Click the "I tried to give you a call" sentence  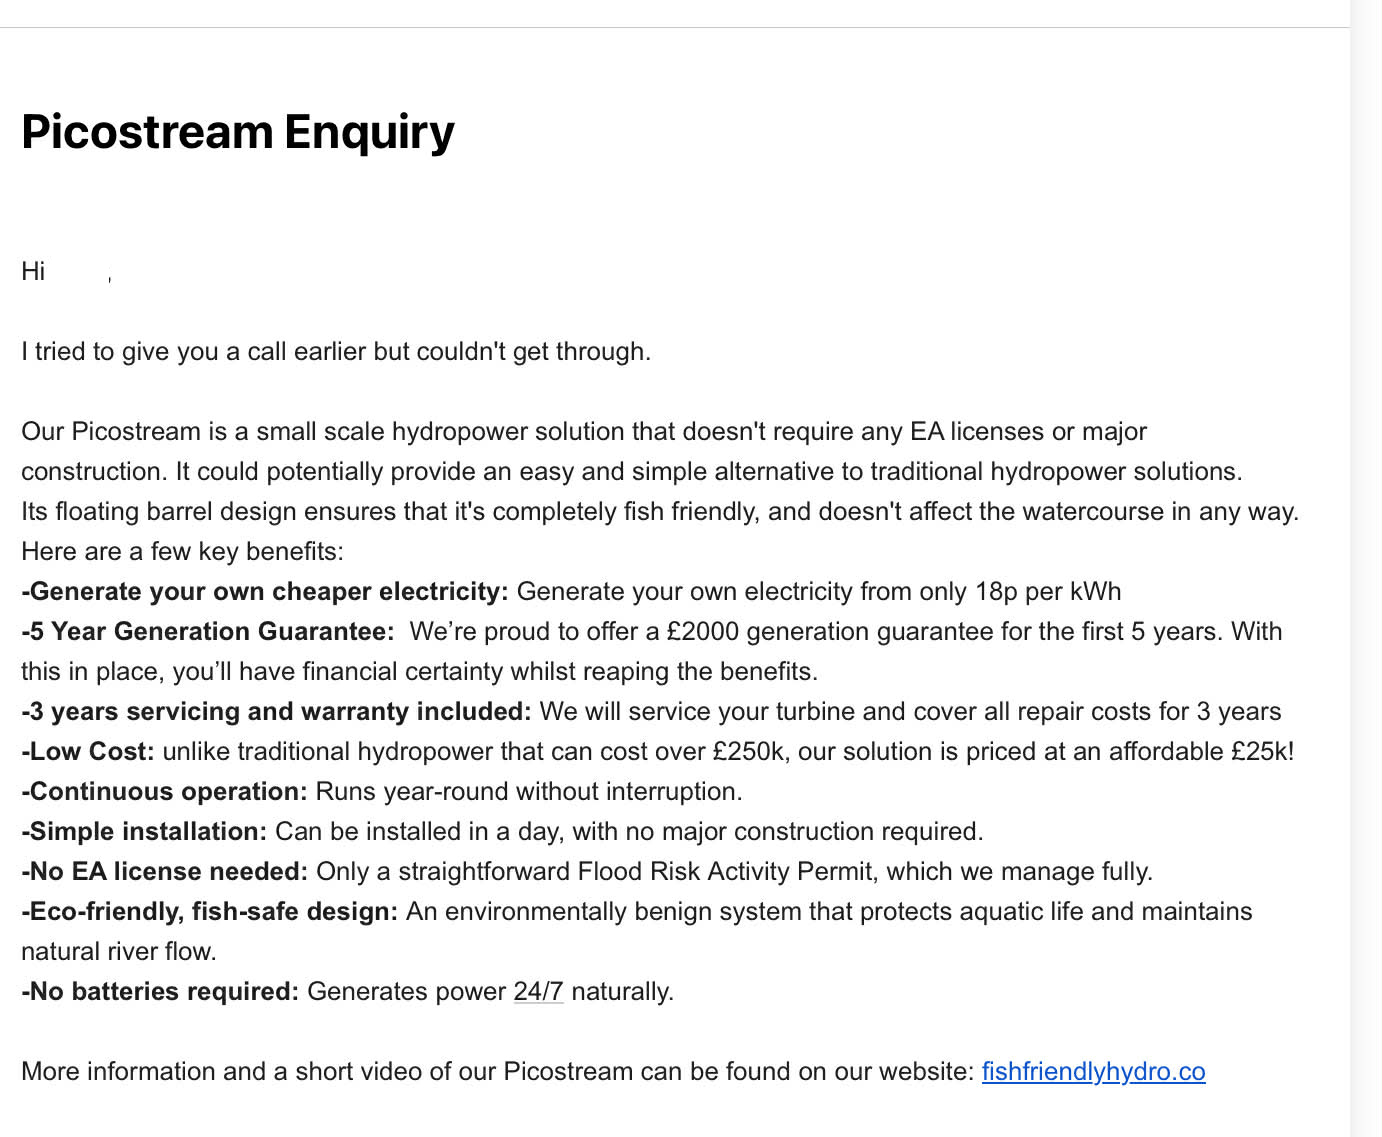pos(336,351)
